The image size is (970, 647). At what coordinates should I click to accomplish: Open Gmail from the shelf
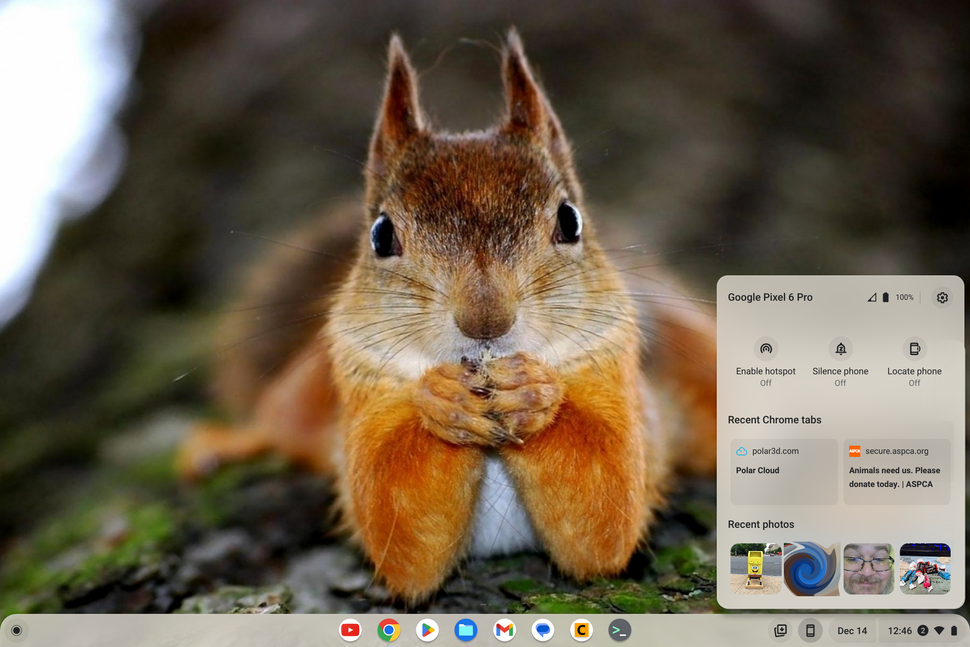pos(504,630)
